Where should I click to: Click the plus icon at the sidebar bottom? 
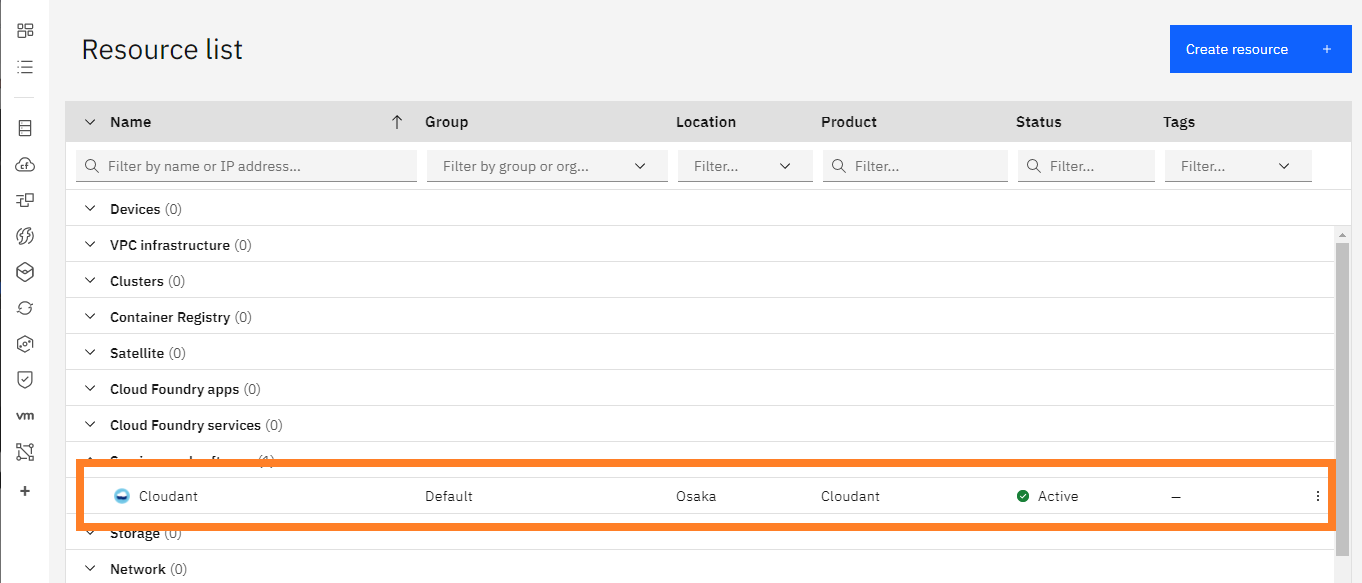point(25,491)
